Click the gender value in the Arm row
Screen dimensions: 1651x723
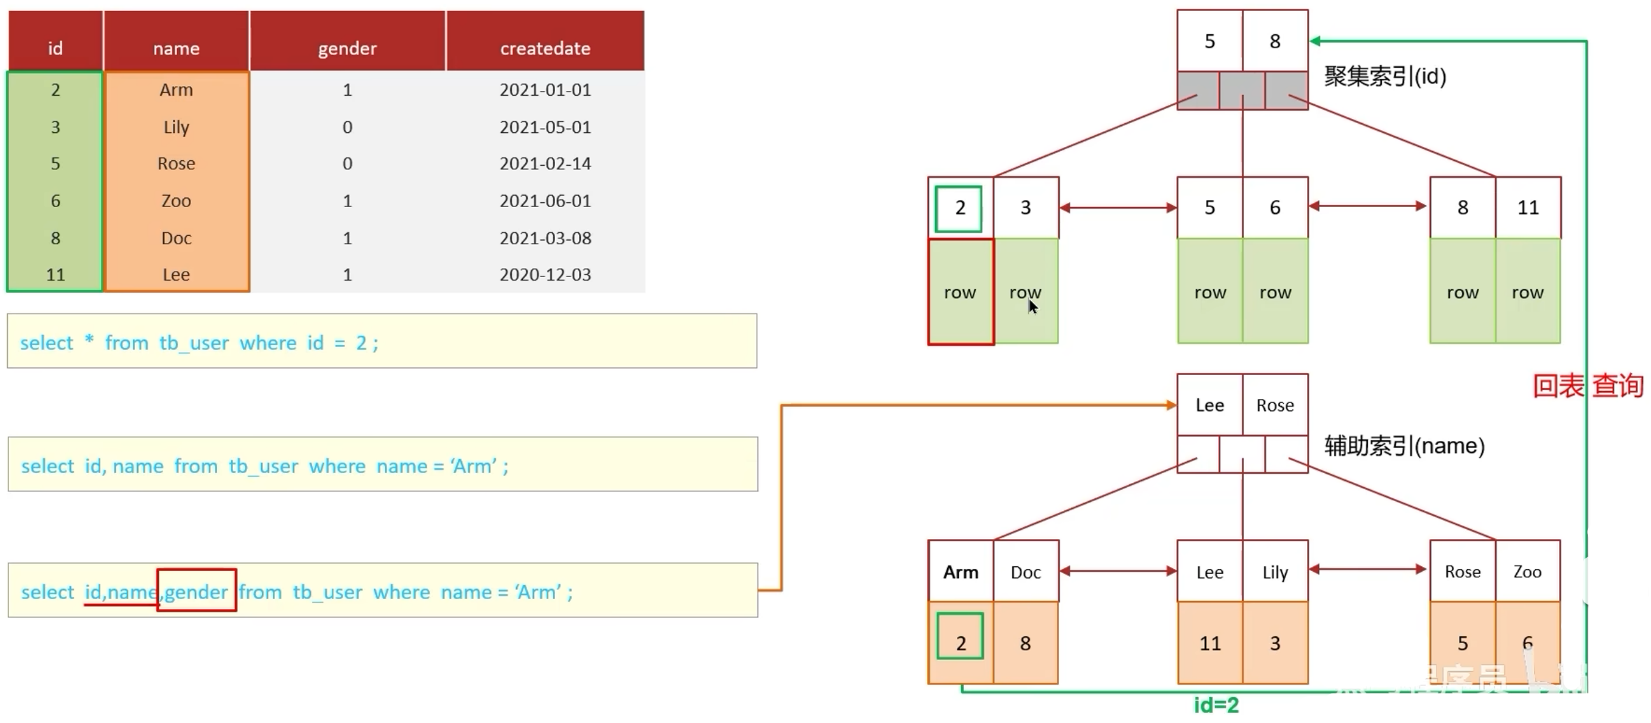click(x=347, y=90)
